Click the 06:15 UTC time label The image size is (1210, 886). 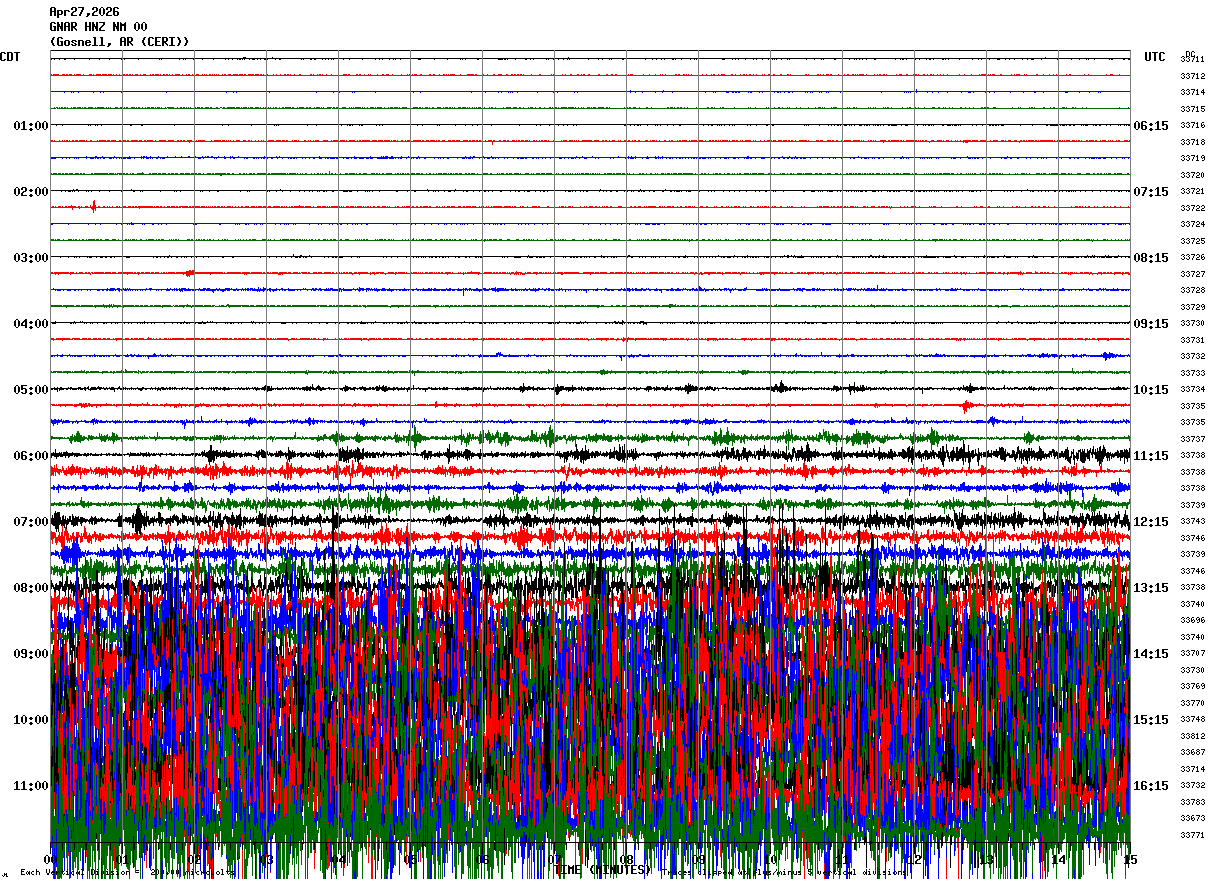pyautogui.click(x=1151, y=126)
